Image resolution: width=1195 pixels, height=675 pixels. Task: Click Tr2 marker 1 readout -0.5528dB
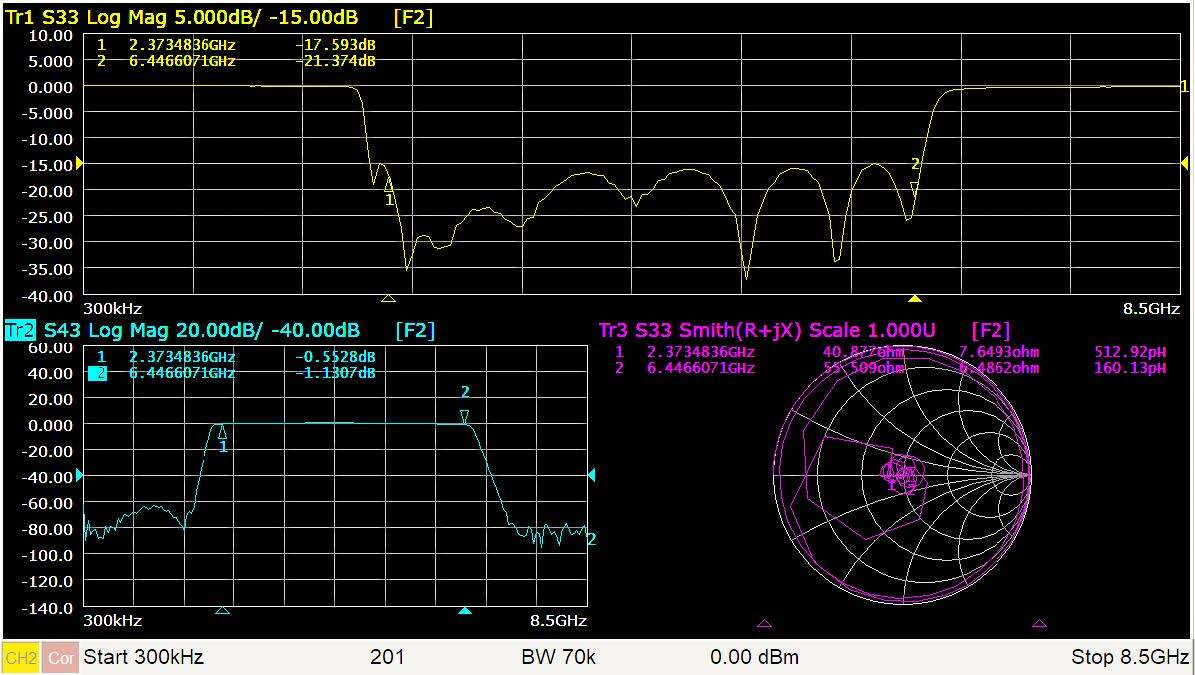click(x=335, y=357)
